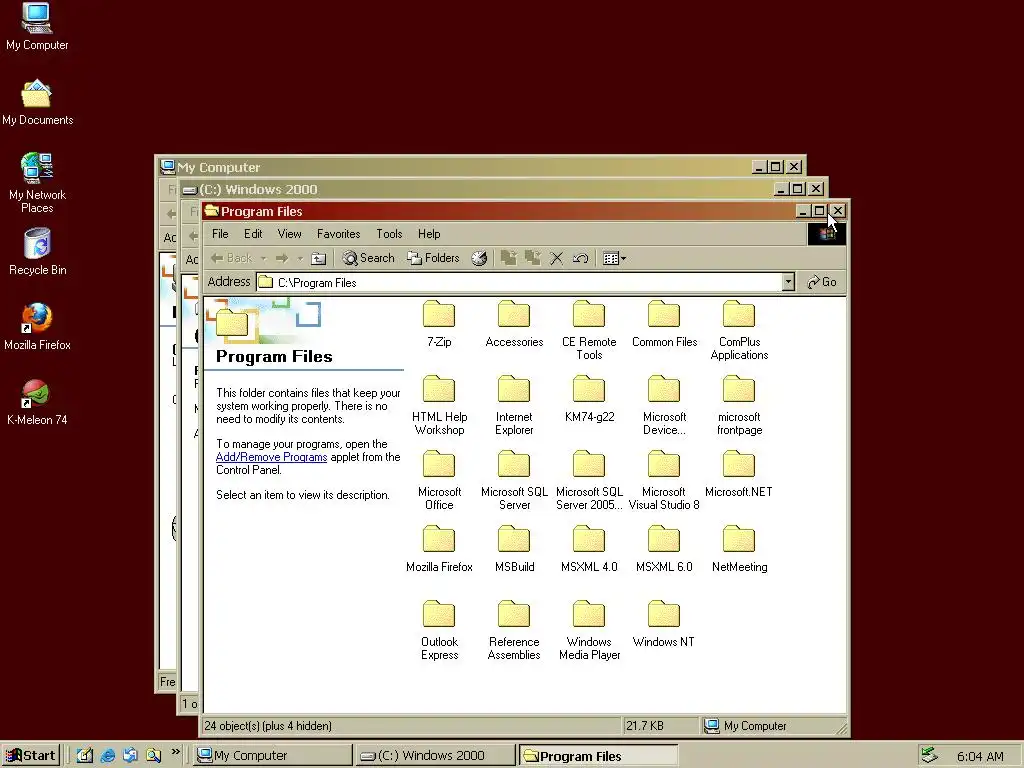Select the MSXML 4.0 folder
This screenshot has width=1024, height=768.
[589, 549]
